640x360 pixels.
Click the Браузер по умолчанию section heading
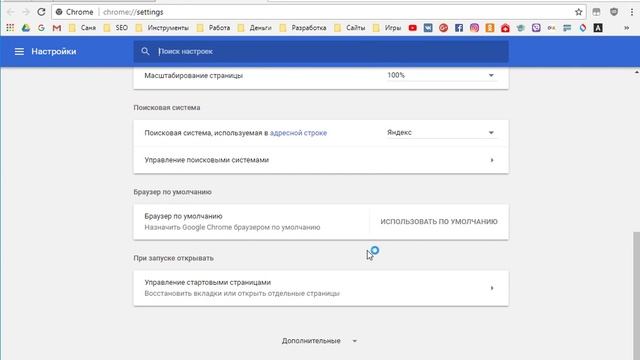[x=172, y=192]
